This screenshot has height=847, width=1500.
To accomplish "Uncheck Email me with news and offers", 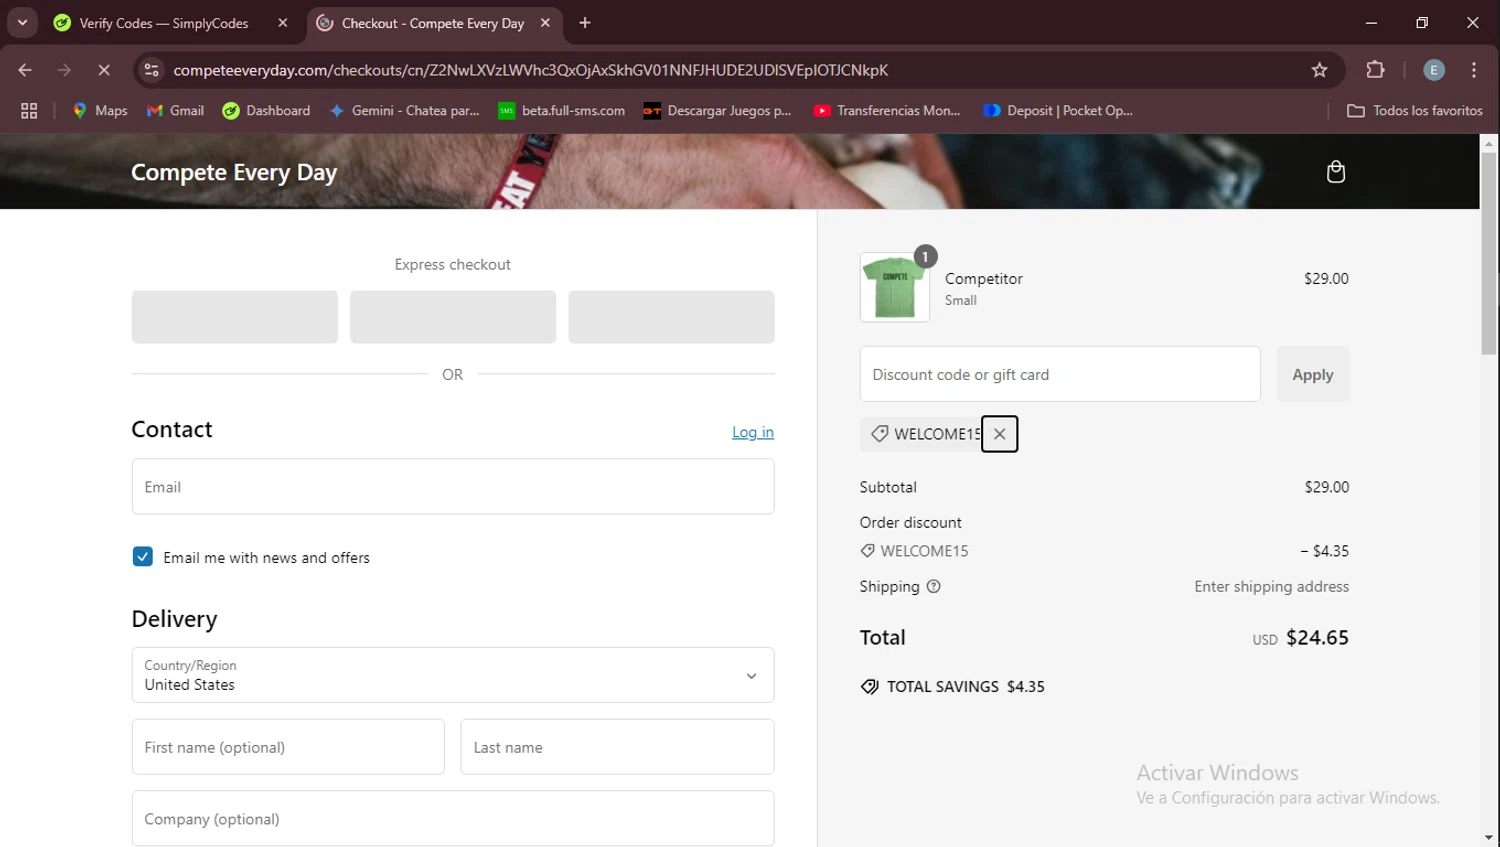I will (x=143, y=557).
